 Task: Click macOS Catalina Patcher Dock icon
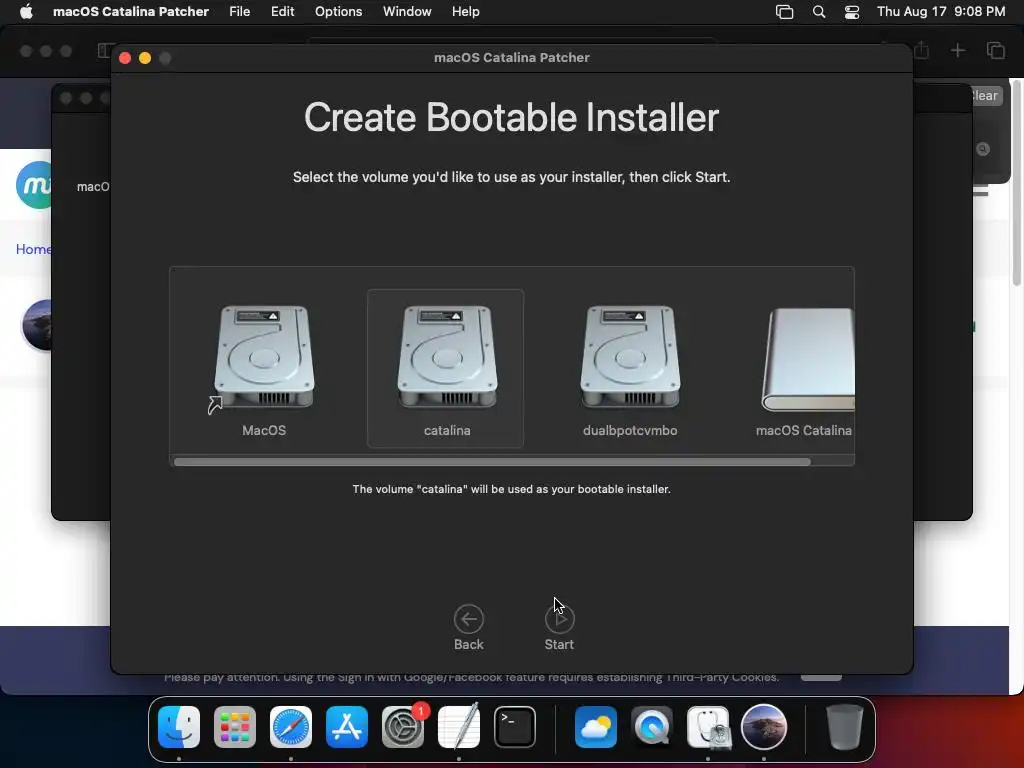[763, 727]
